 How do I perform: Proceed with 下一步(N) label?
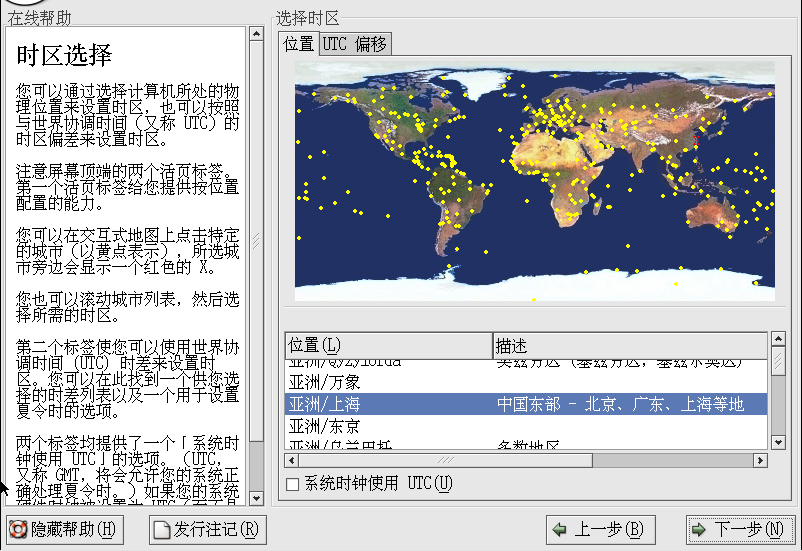point(749,530)
